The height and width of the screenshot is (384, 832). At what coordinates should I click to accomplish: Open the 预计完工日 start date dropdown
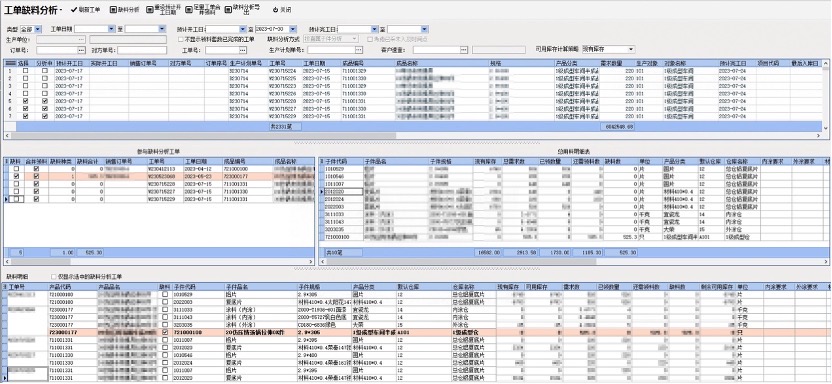[x=375, y=29]
